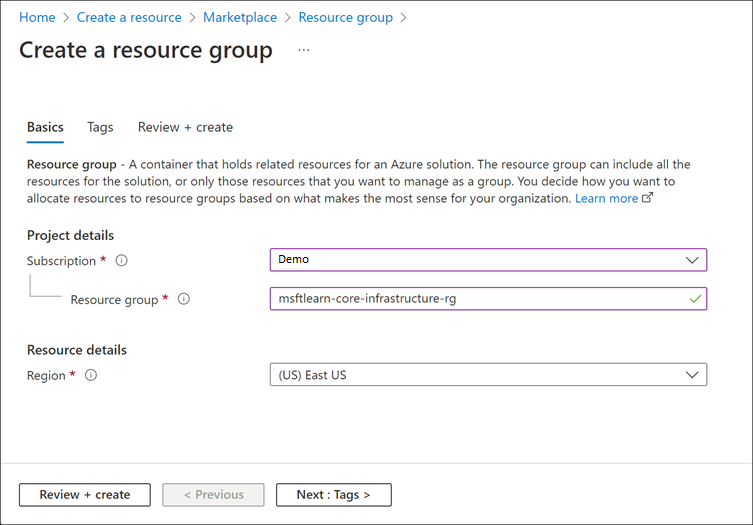Go to Home breadcrumb
Image resolution: width=753 pixels, height=525 pixels.
tap(37, 17)
